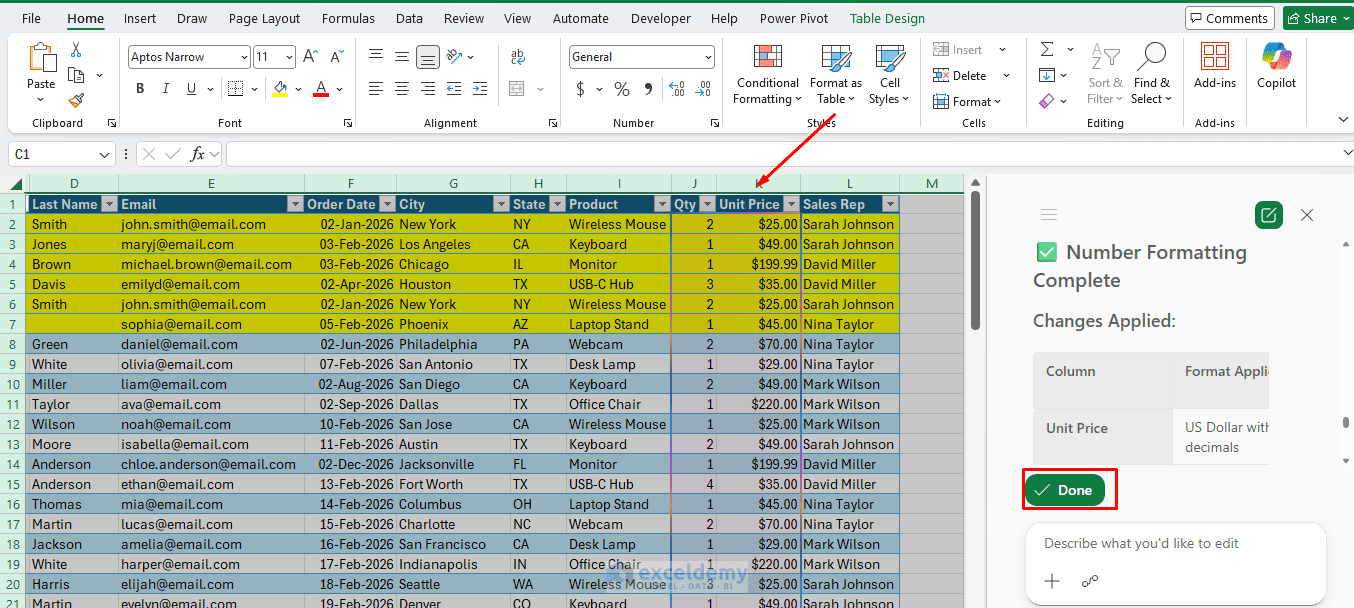Open the Find & Select menu
This screenshot has height=608, width=1354.
click(1152, 74)
